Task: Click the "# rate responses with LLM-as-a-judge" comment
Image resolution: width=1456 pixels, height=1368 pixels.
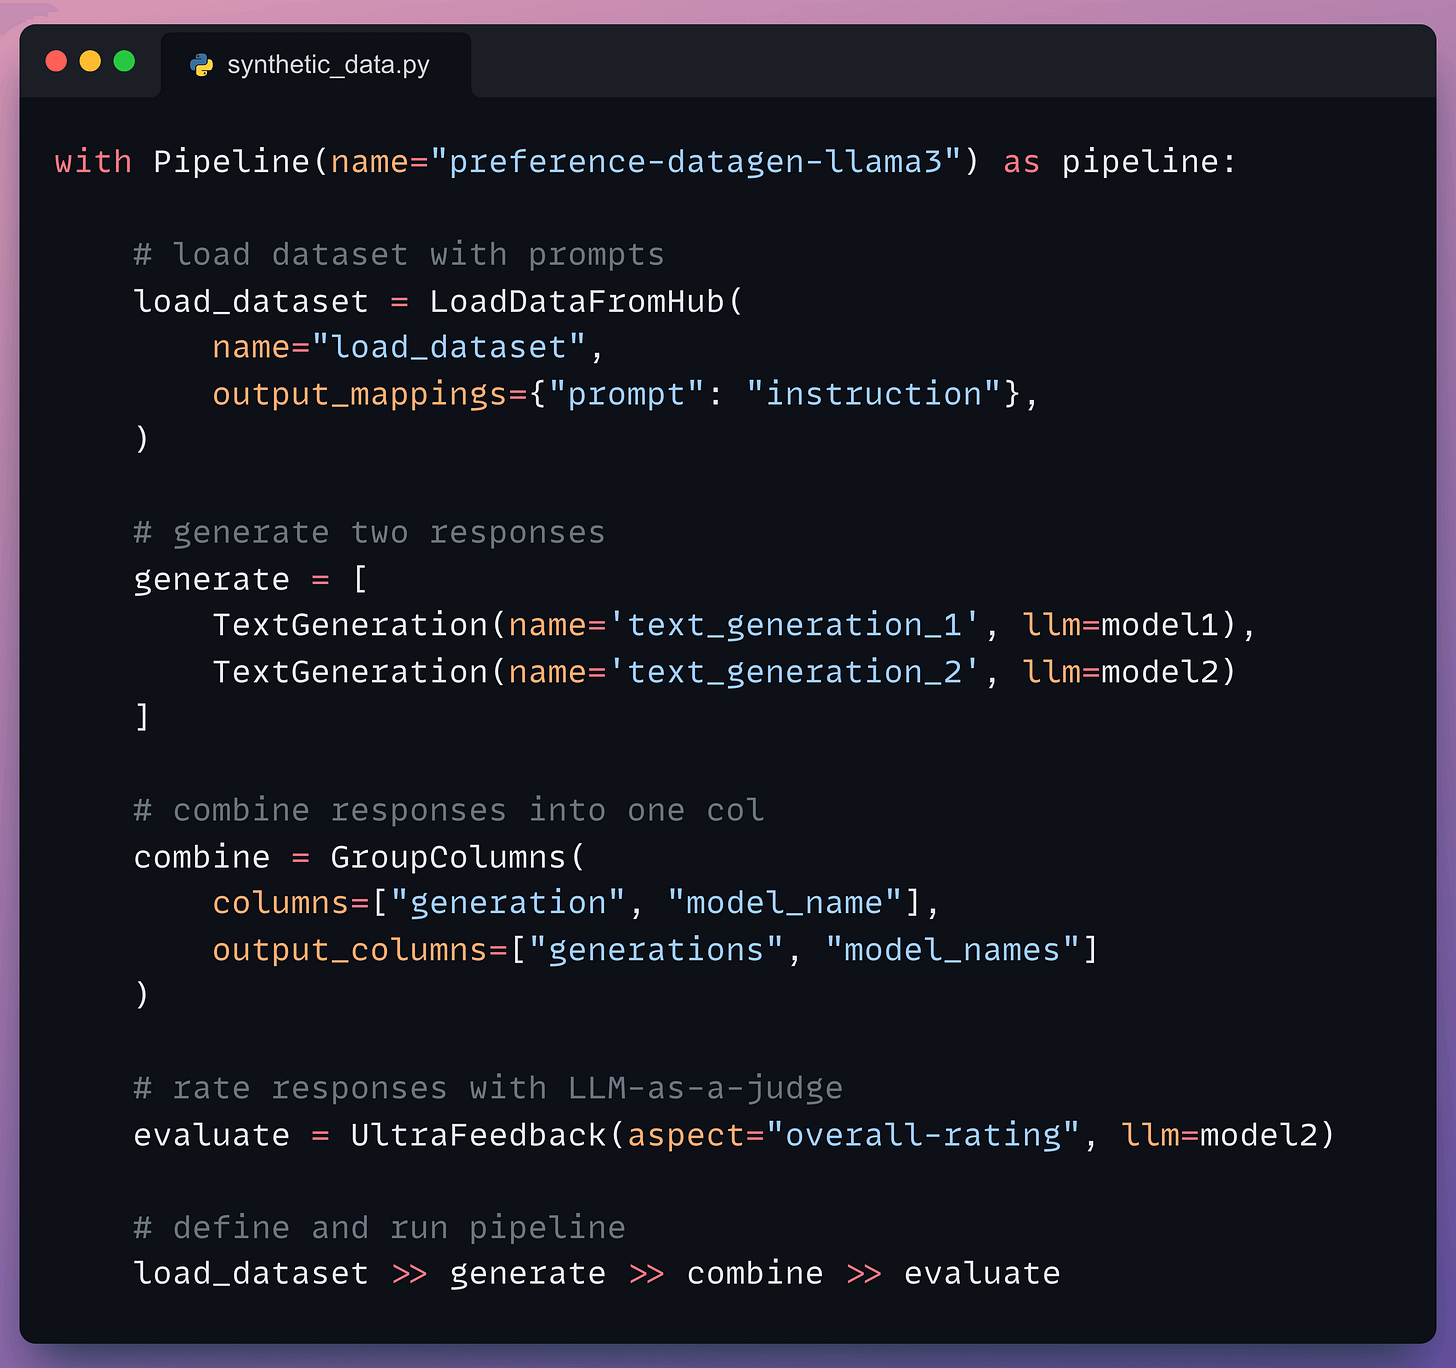Action: tap(488, 1088)
